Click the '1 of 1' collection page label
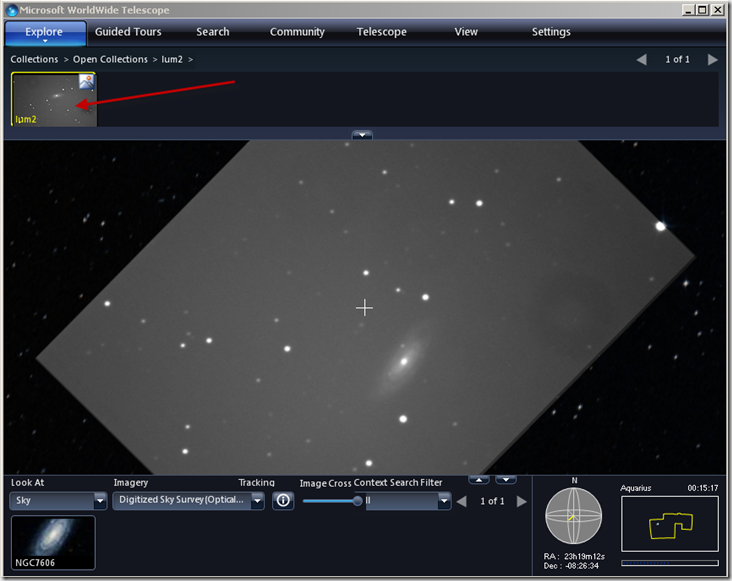This screenshot has height=581, width=732. (x=677, y=59)
